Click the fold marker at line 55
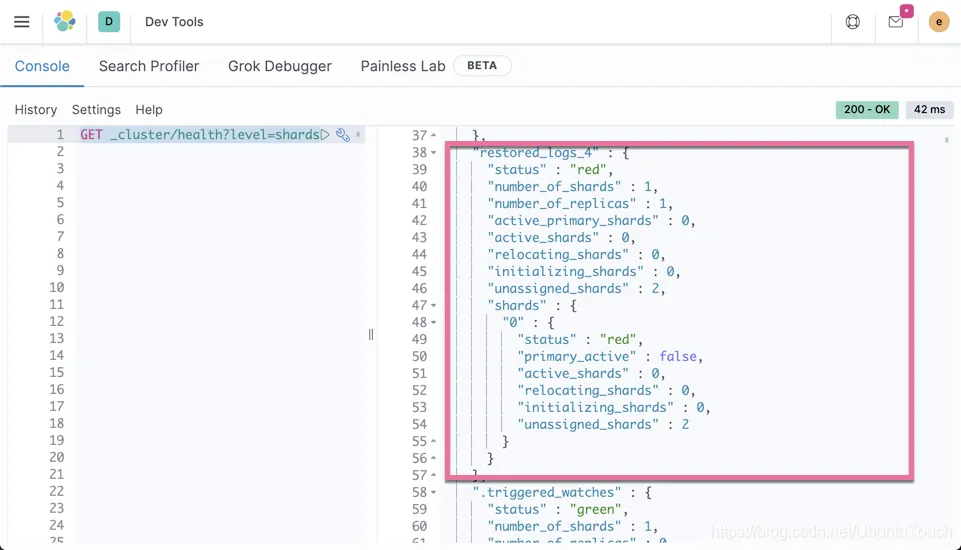The image size is (961, 550). click(433, 441)
